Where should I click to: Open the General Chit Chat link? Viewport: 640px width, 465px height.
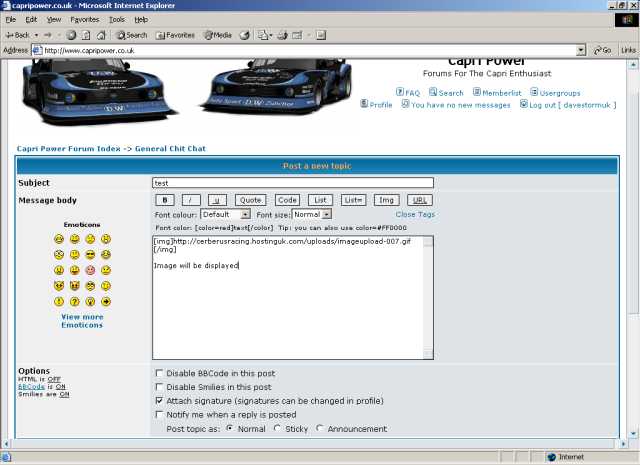coord(170,149)
